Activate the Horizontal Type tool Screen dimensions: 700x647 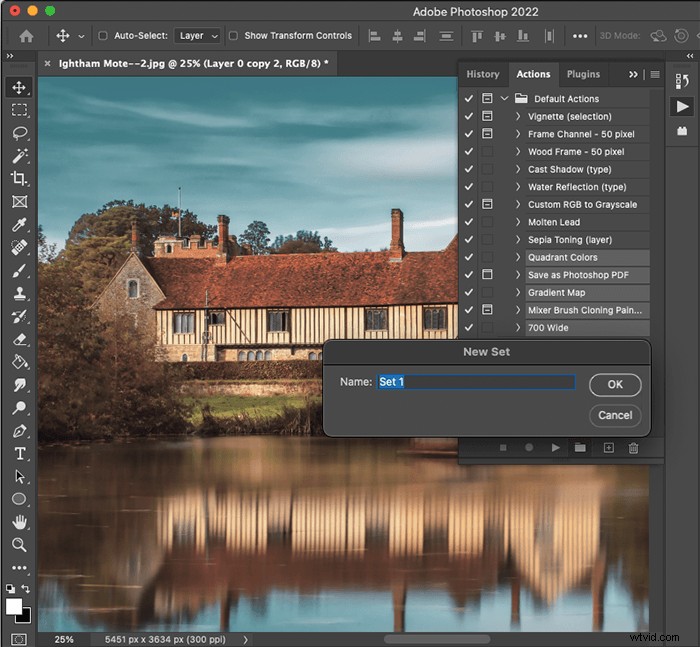coord(19,454)
